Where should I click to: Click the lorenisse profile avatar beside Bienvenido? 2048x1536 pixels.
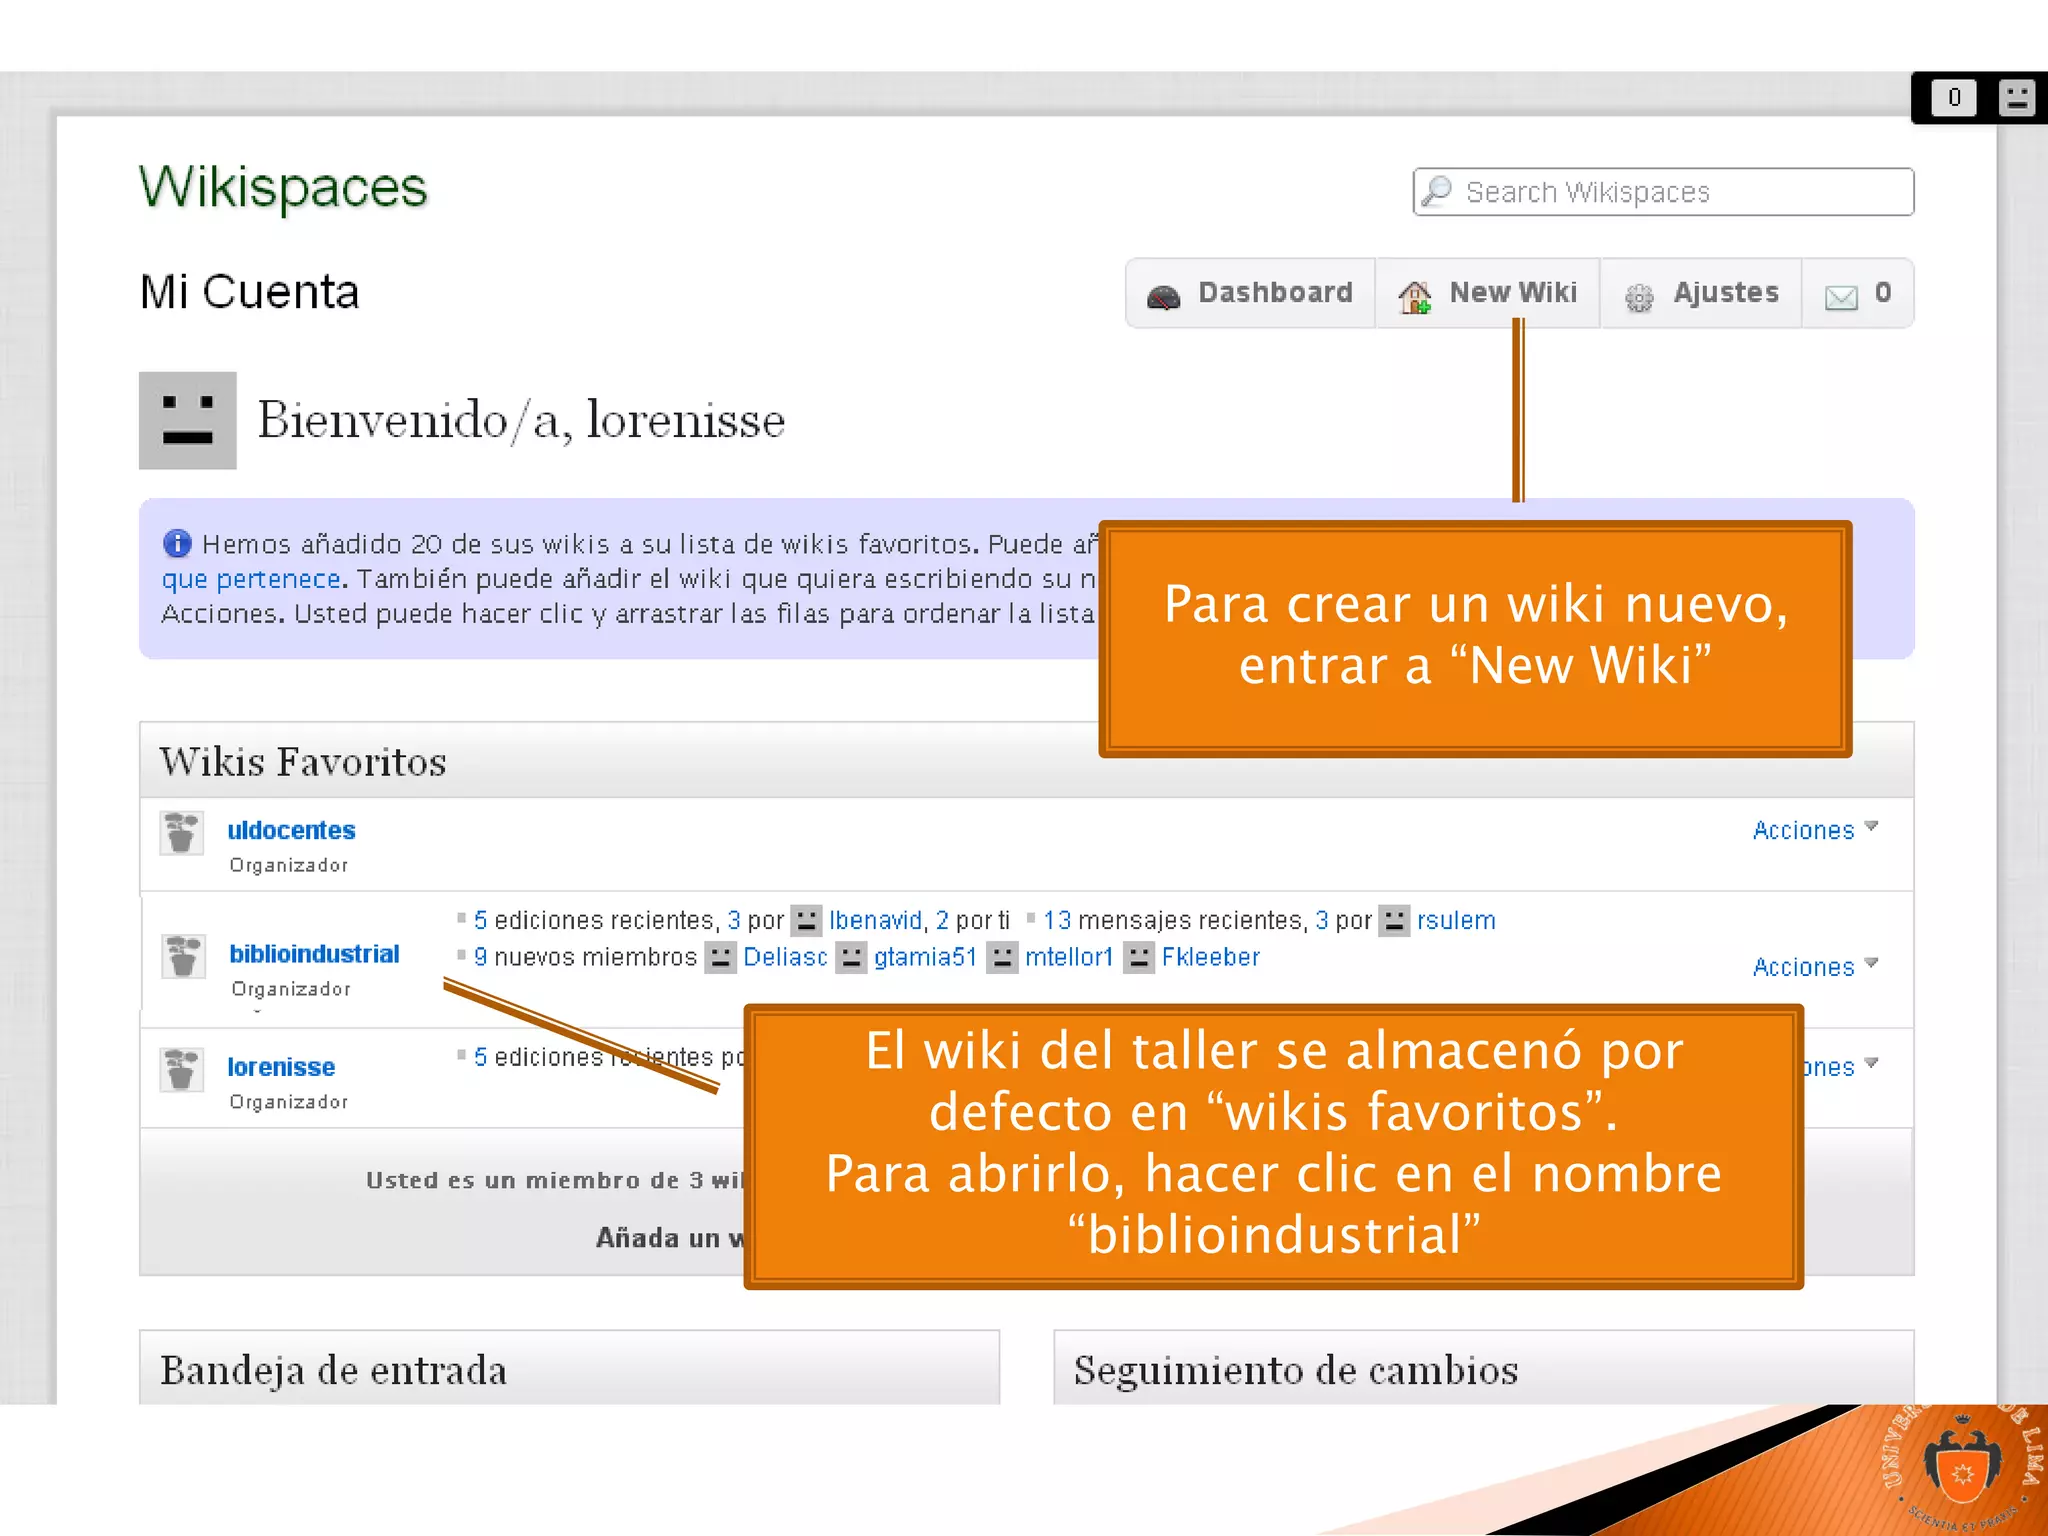pos(188,420)
